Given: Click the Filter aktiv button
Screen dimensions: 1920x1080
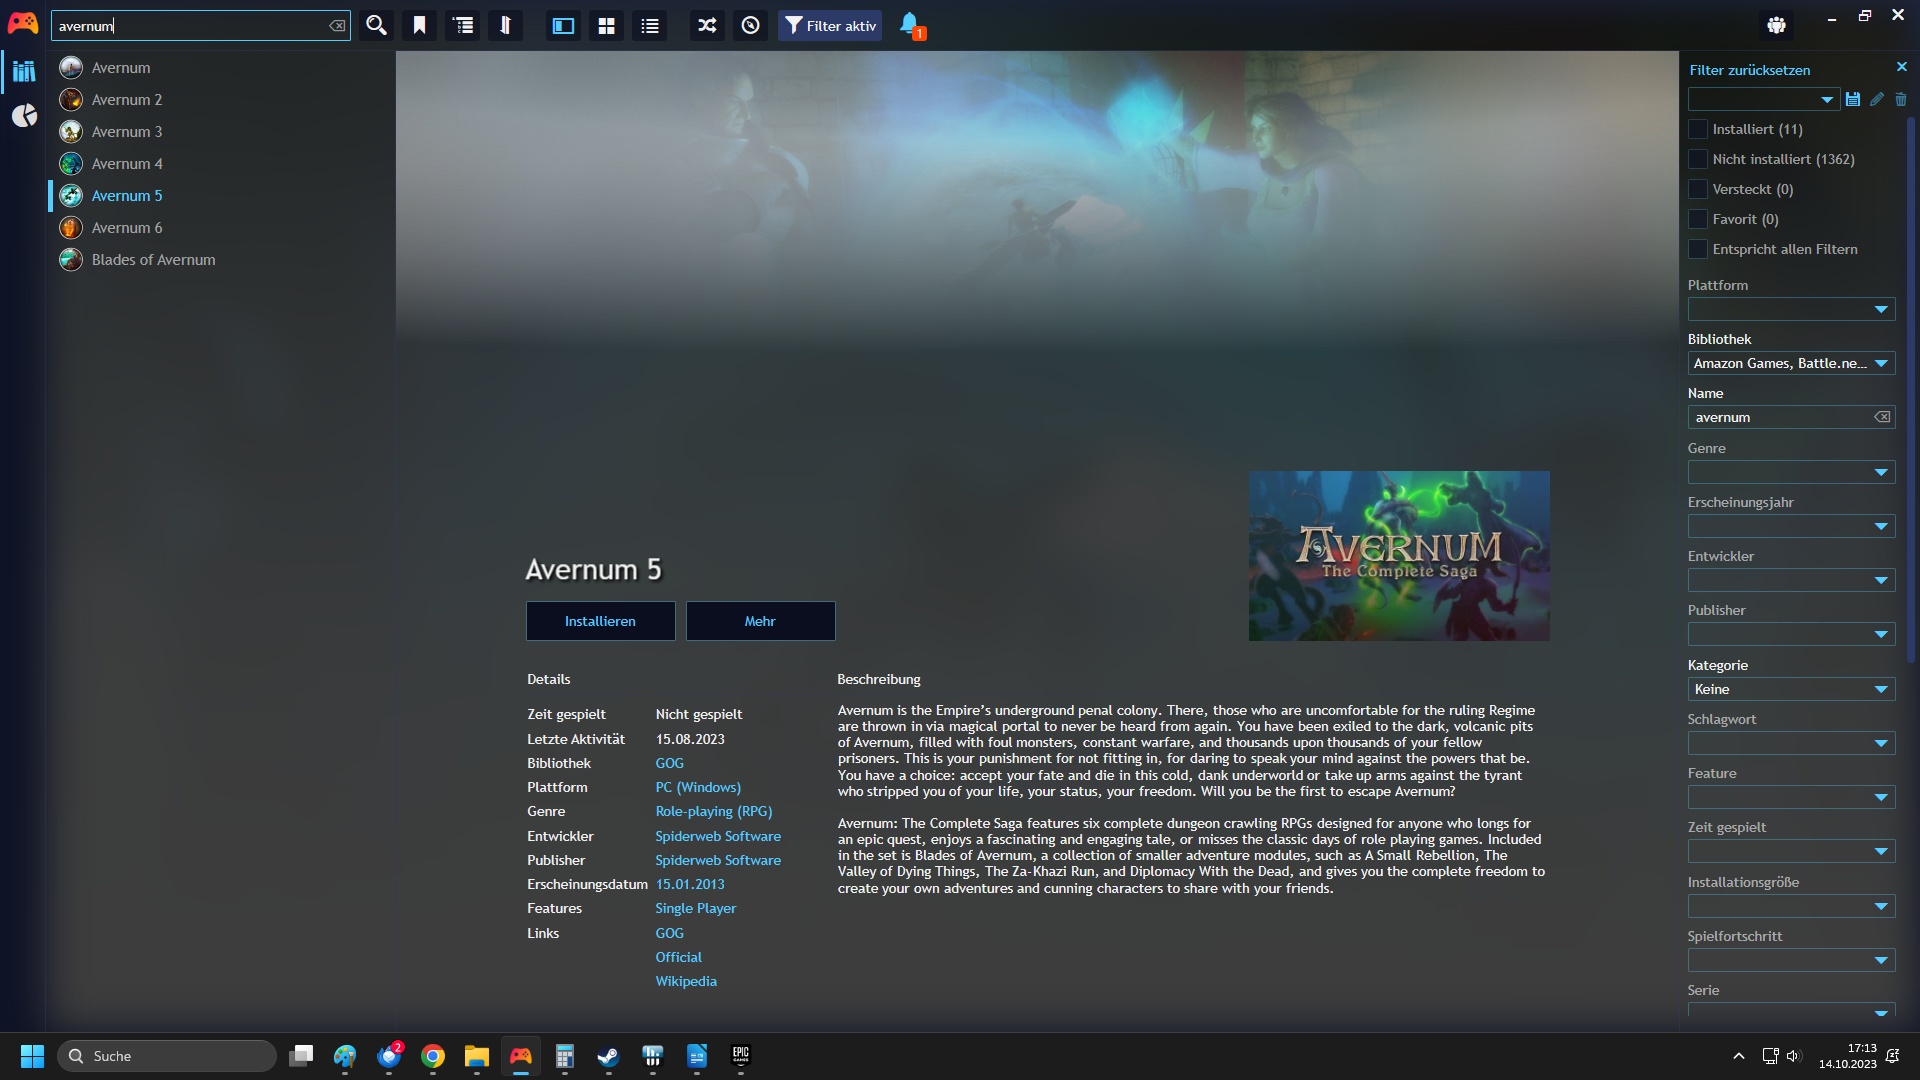Looking at the screenshot, I should pyautogui.click(x=830, y=26).
